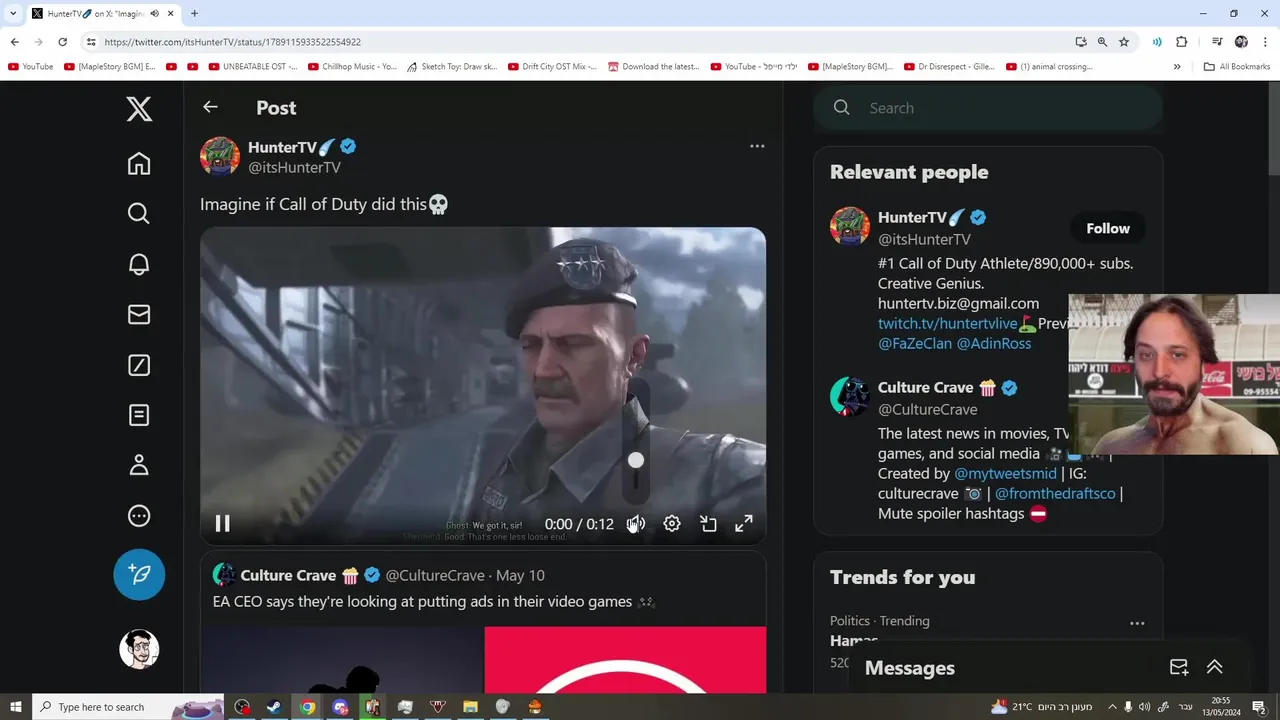Open the Profile person icon in sidebar
Screen dimensions: 1280x720
click(x=139, y=465)
